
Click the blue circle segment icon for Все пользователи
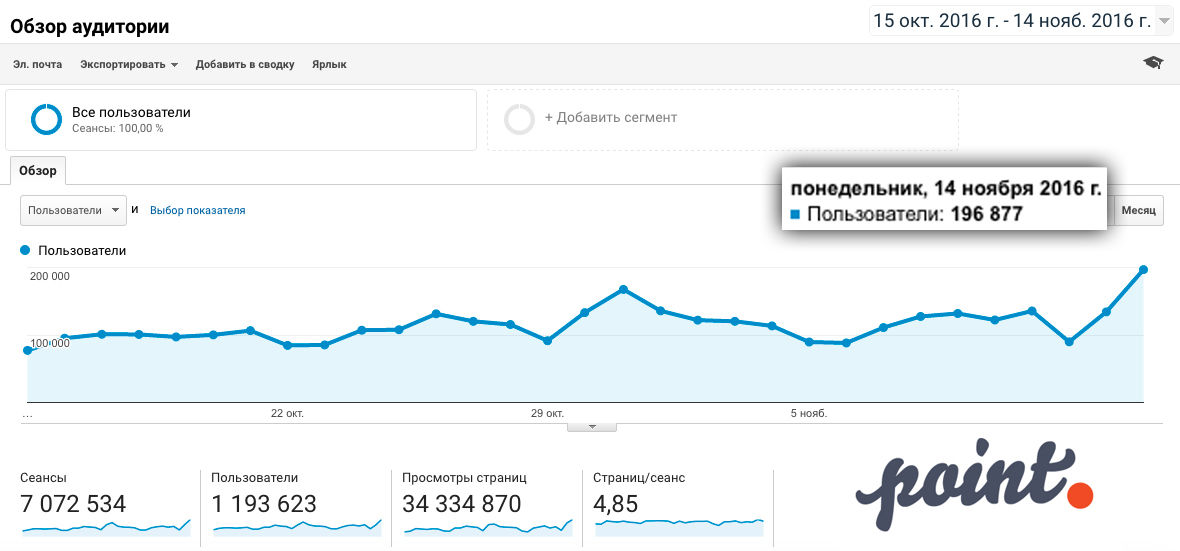(x=46, y=120)
